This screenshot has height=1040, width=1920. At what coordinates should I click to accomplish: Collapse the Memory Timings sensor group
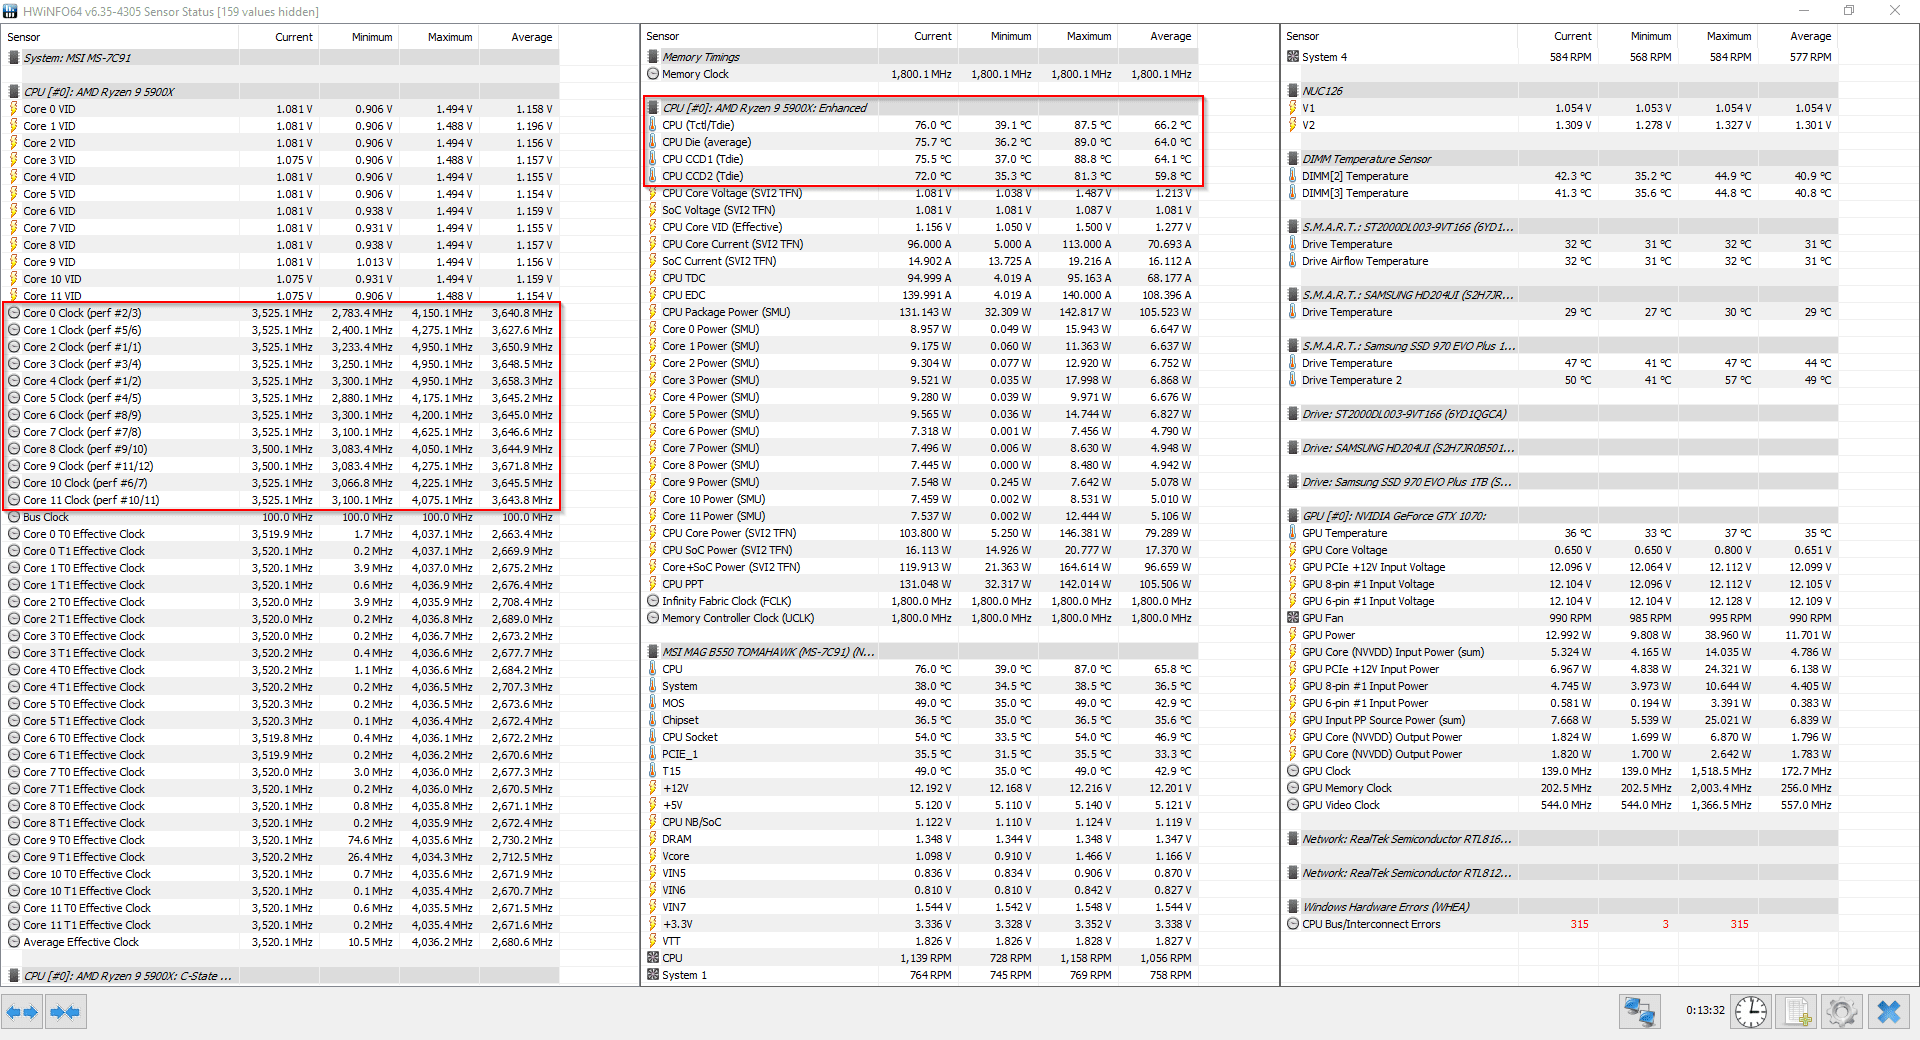click(653, 57)
